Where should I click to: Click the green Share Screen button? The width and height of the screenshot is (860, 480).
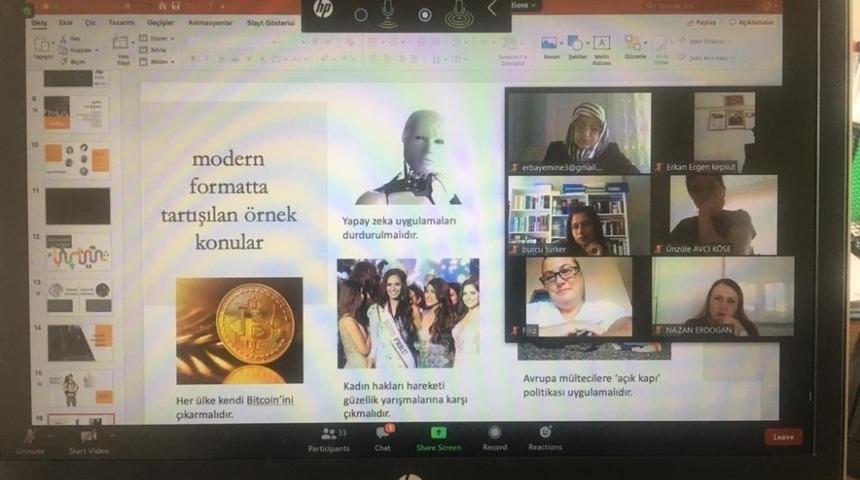(438, 439)
